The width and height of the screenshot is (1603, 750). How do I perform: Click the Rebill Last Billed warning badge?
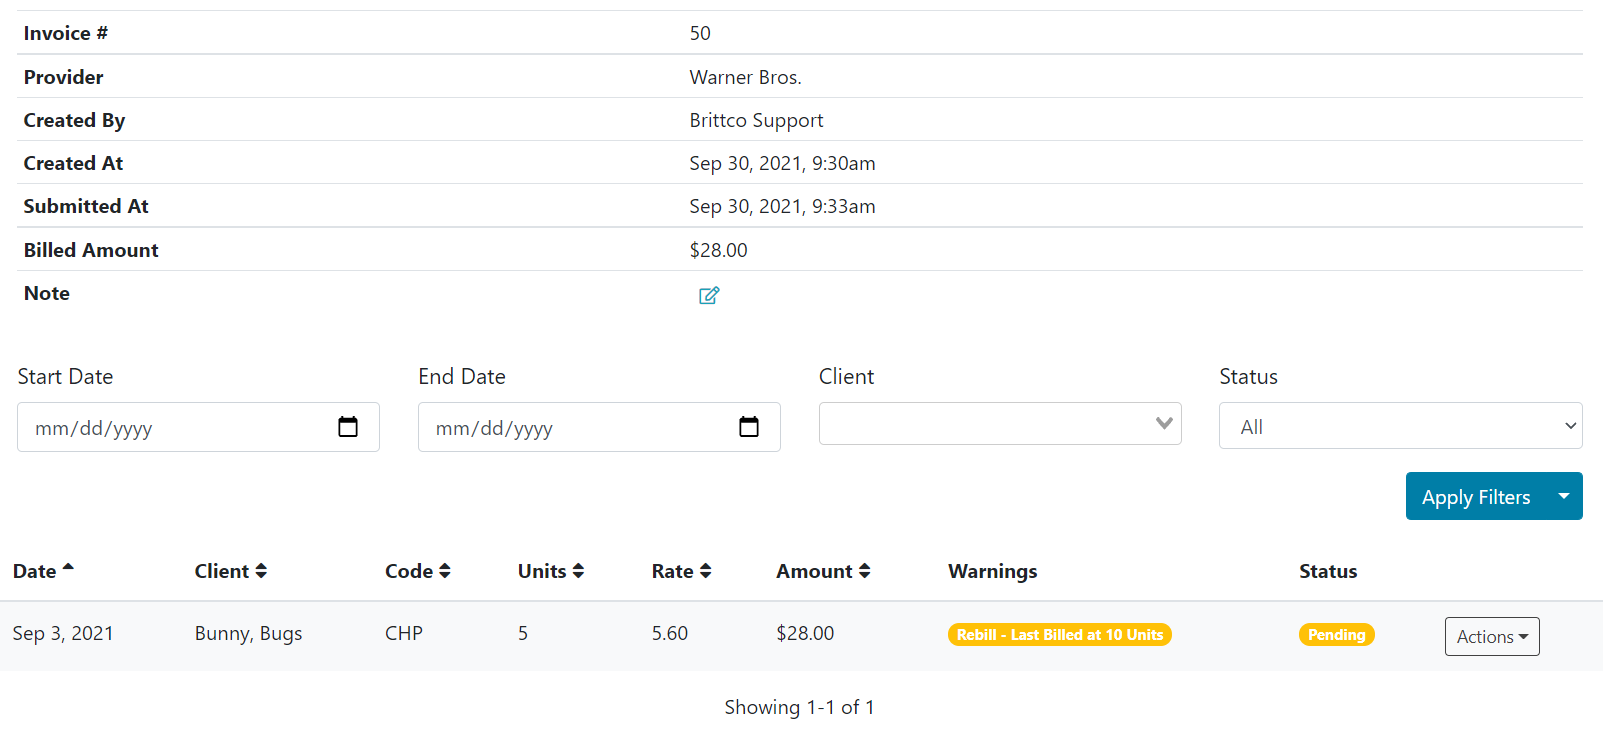[x=1059, y=635]
